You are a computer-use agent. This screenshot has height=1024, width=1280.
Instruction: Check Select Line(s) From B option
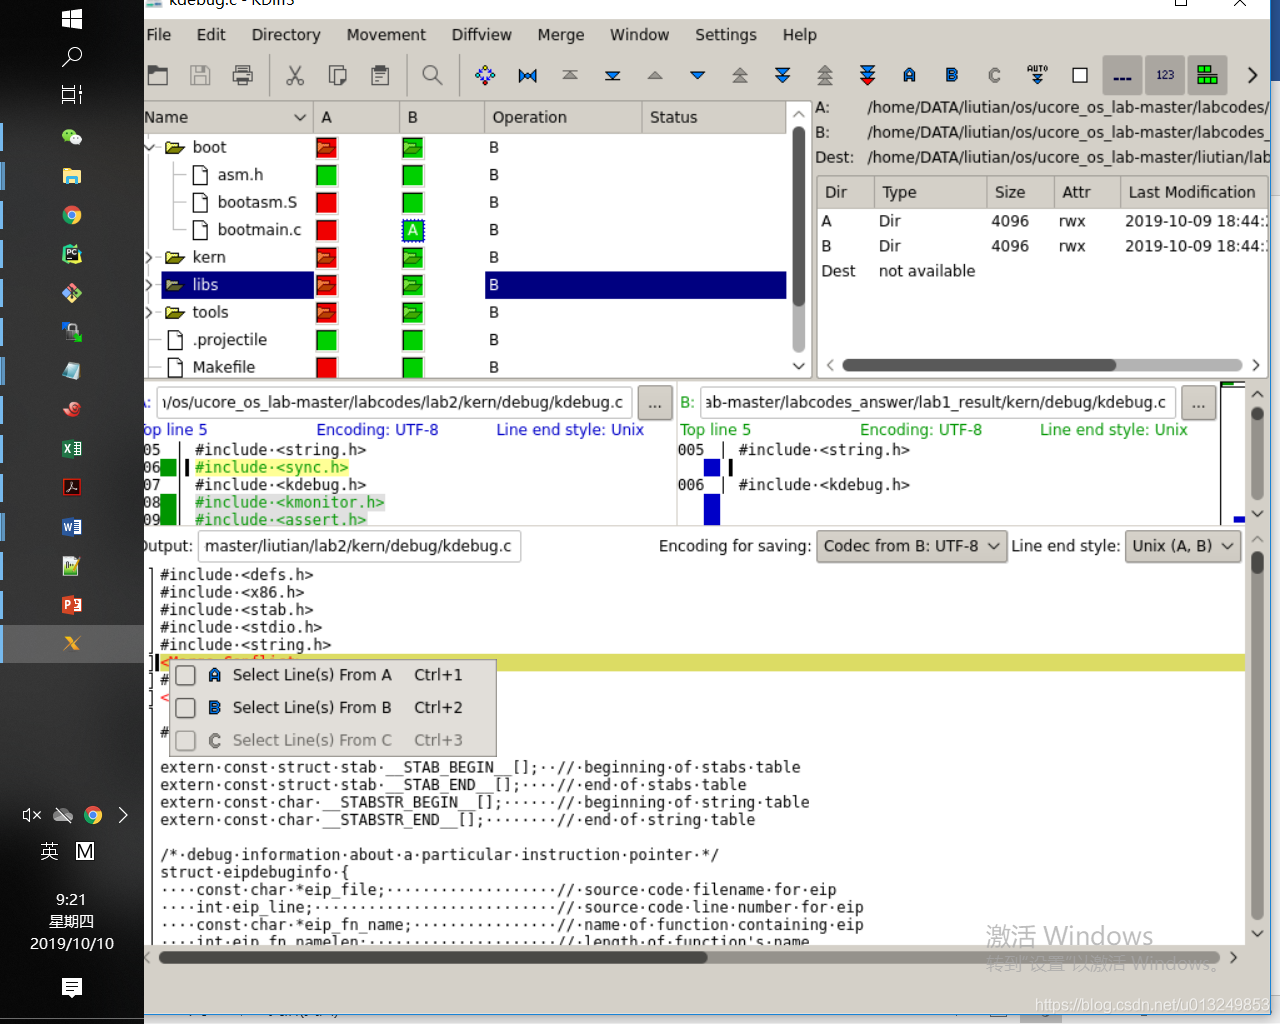[x=185, y=708]
